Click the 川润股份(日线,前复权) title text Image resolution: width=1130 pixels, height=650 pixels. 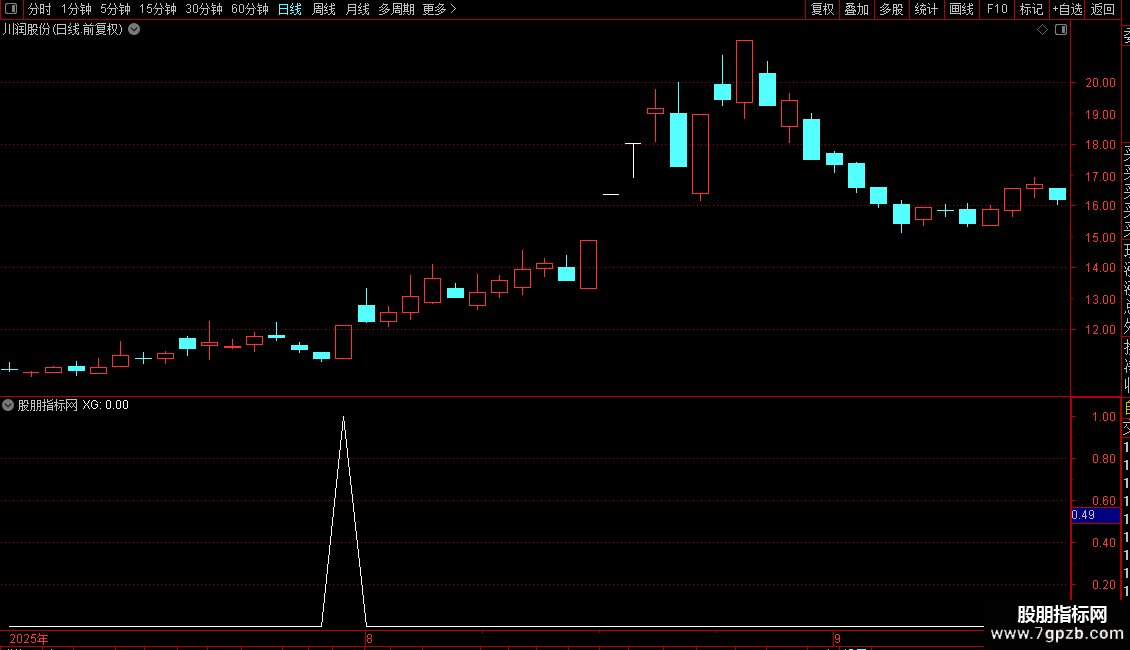coord(63,30)
